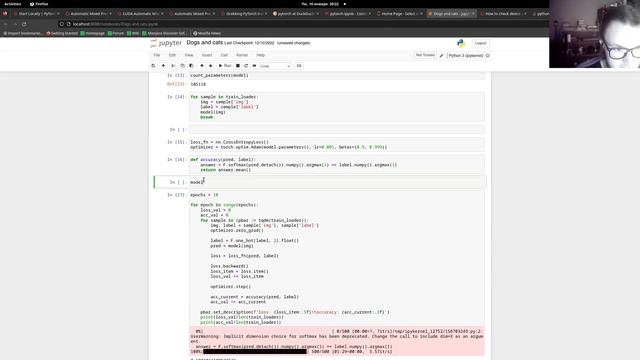
Task: Select the def accuracy function cell
Action: [337, 165]
